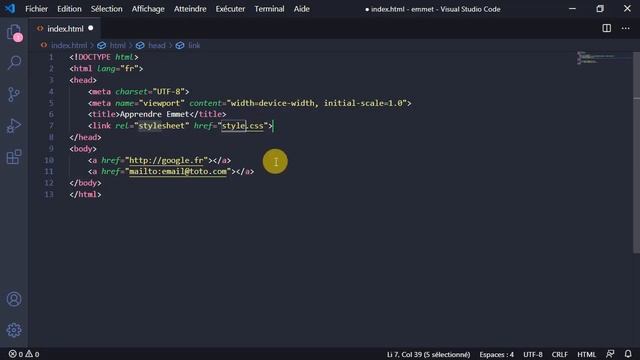Open the Terminal menu
640x360 pixels.
pyautogui.click(x=269, y=9)
